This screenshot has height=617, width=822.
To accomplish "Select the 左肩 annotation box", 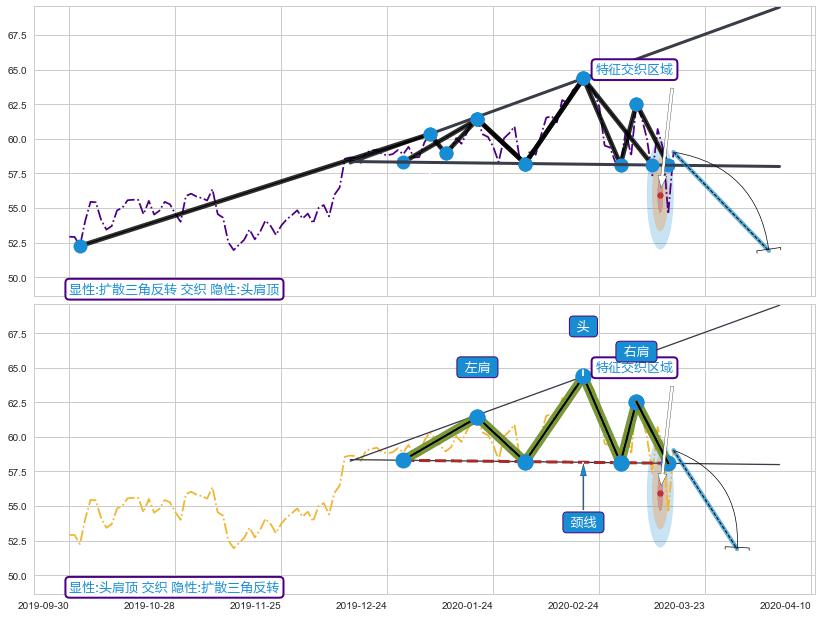I will pyautogui.click(x=477, y=367).
